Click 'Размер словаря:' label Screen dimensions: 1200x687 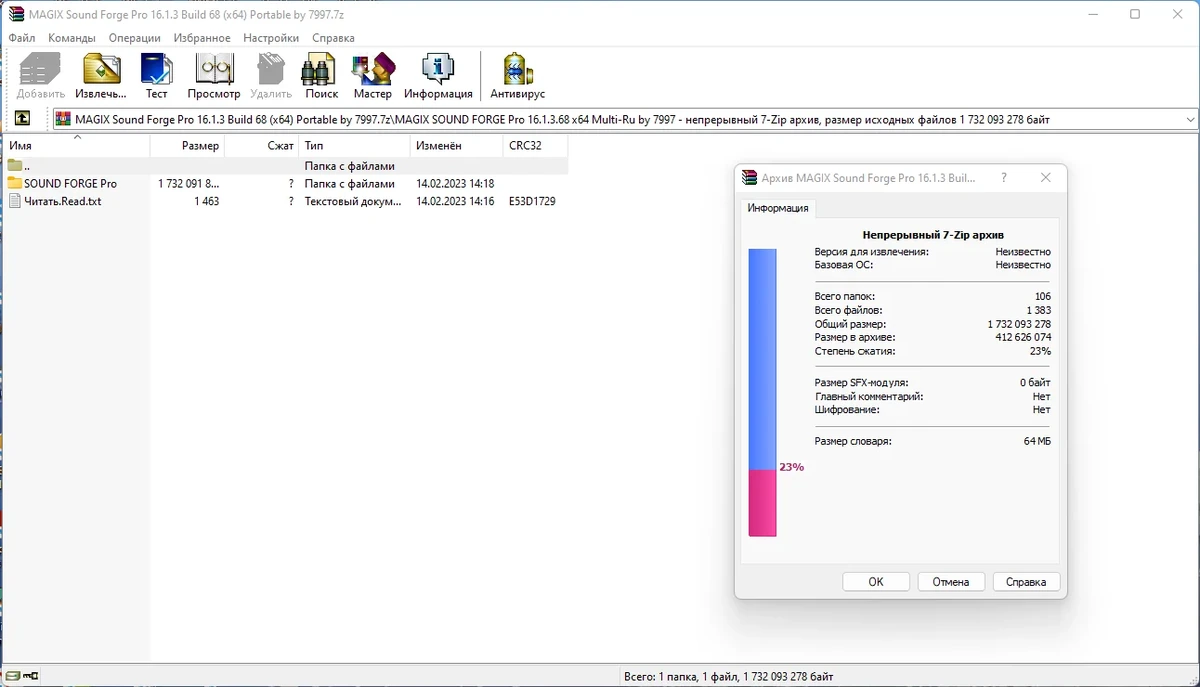853,441
